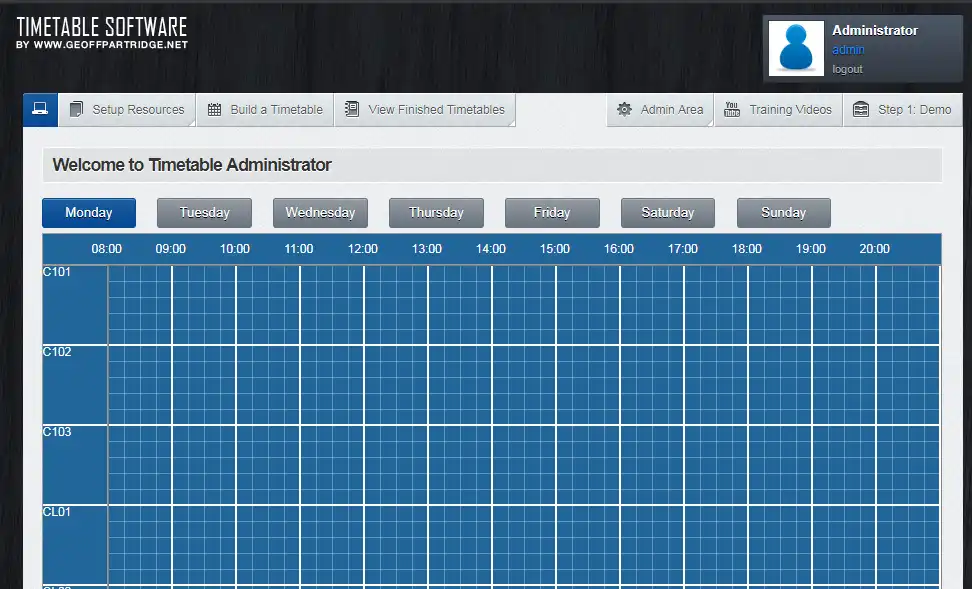Select the Monday tab

tap(88, 212)
